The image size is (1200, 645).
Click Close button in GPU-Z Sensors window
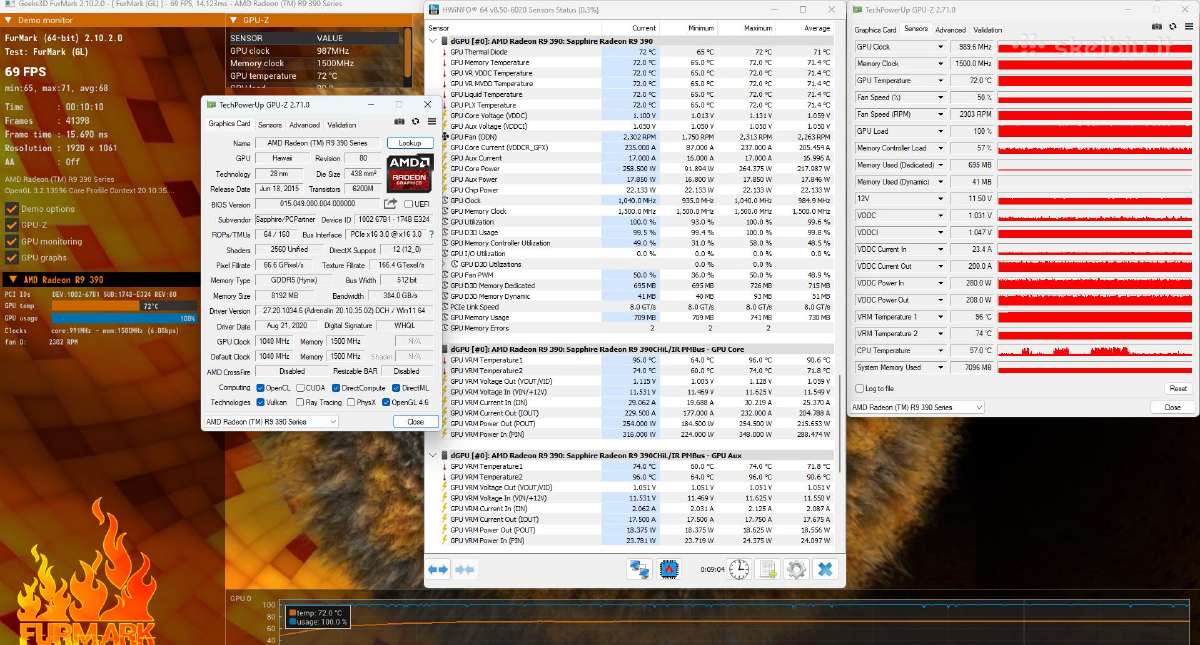[x=1172, y=407]
